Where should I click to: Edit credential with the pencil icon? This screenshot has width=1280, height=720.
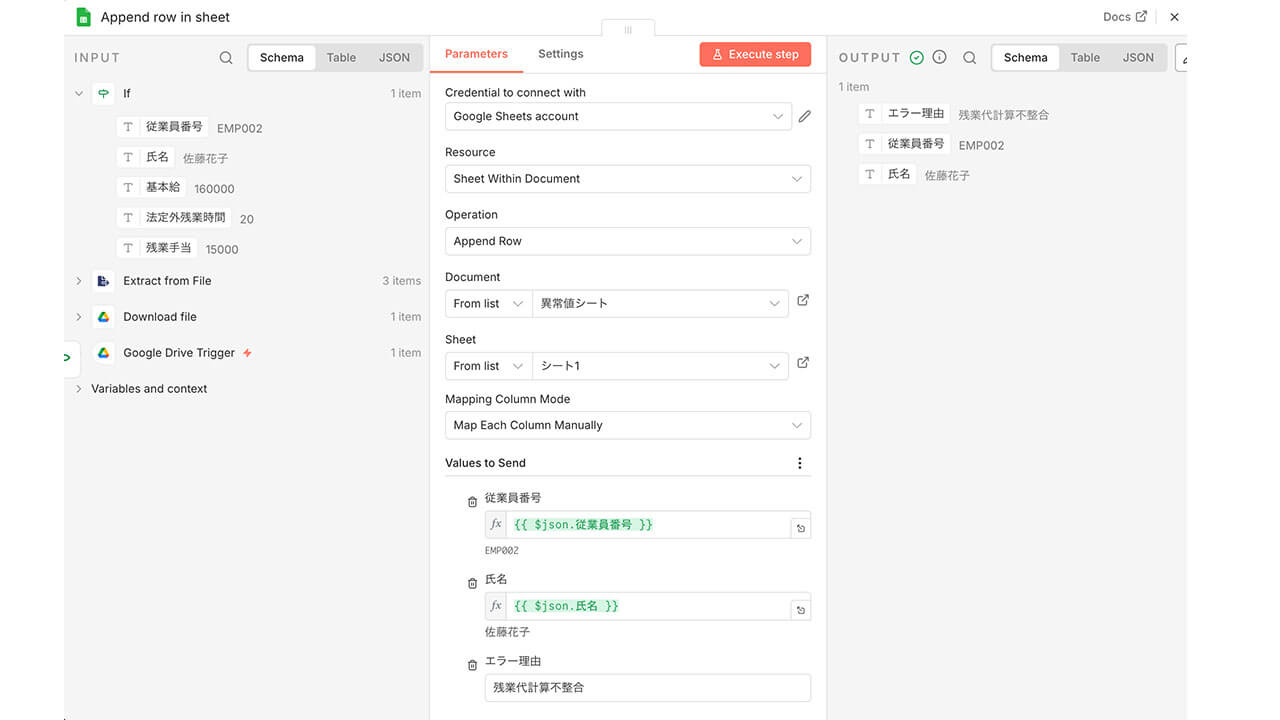[x=804, y=116]
